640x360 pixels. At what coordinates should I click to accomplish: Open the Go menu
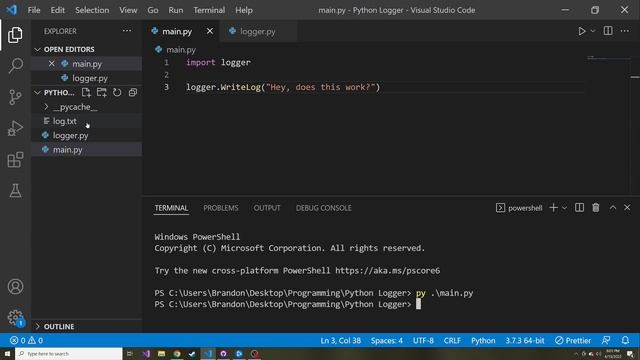153,10
